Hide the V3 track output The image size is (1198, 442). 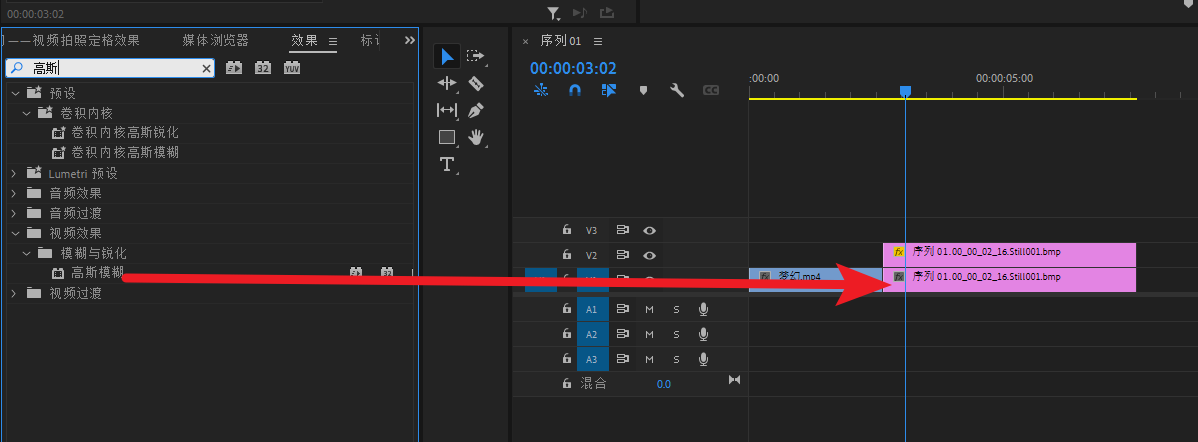650,230
